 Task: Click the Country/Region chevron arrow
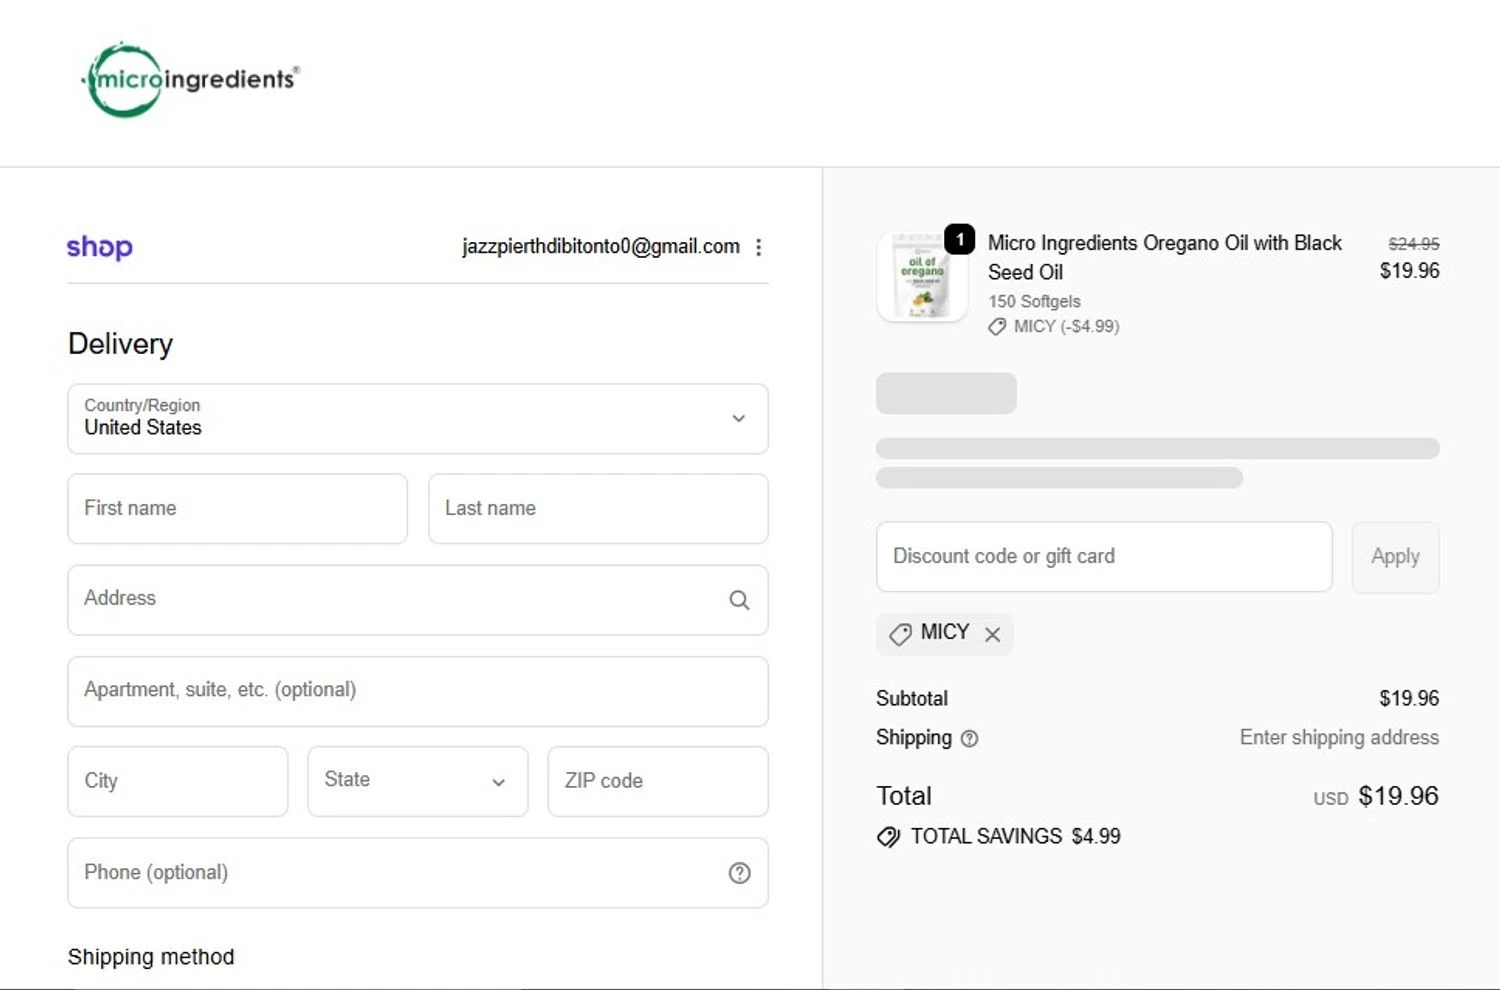click(738, 419)
